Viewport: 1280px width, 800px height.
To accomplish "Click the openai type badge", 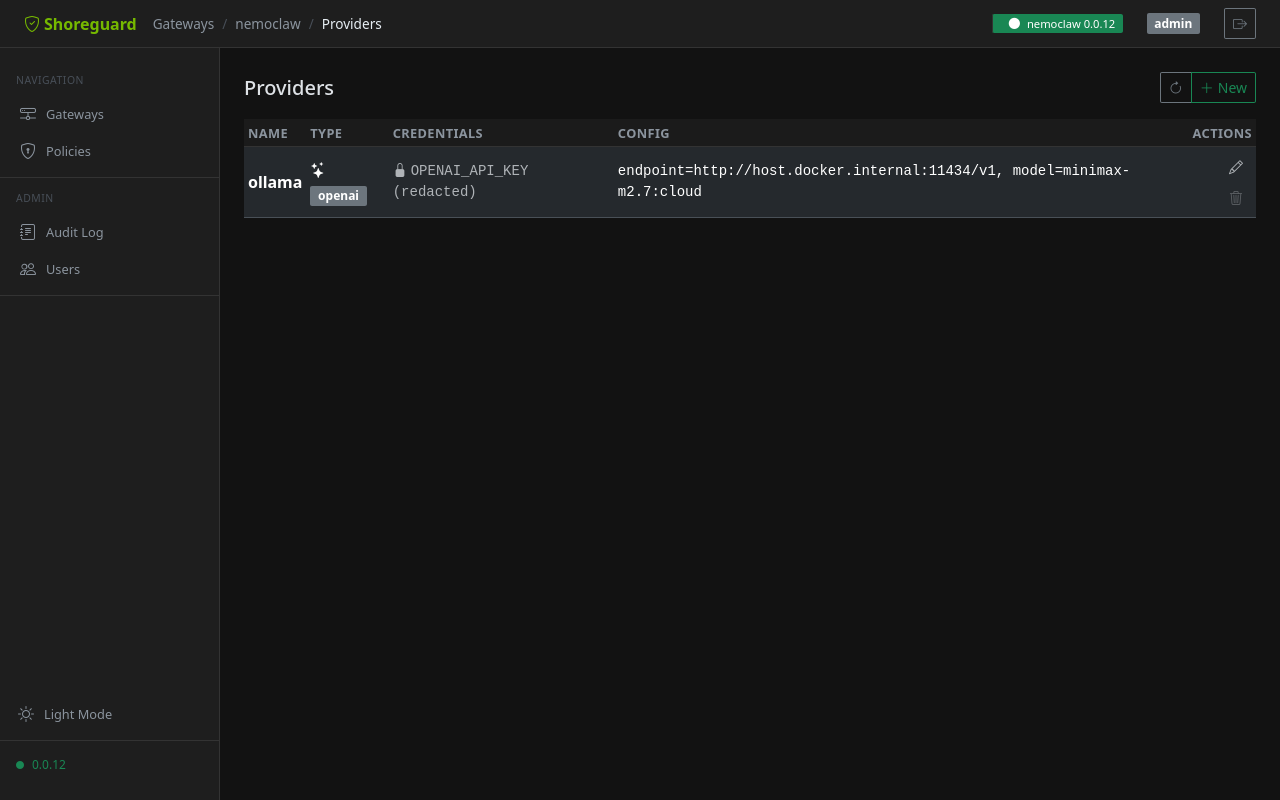I will pos(338,195).
